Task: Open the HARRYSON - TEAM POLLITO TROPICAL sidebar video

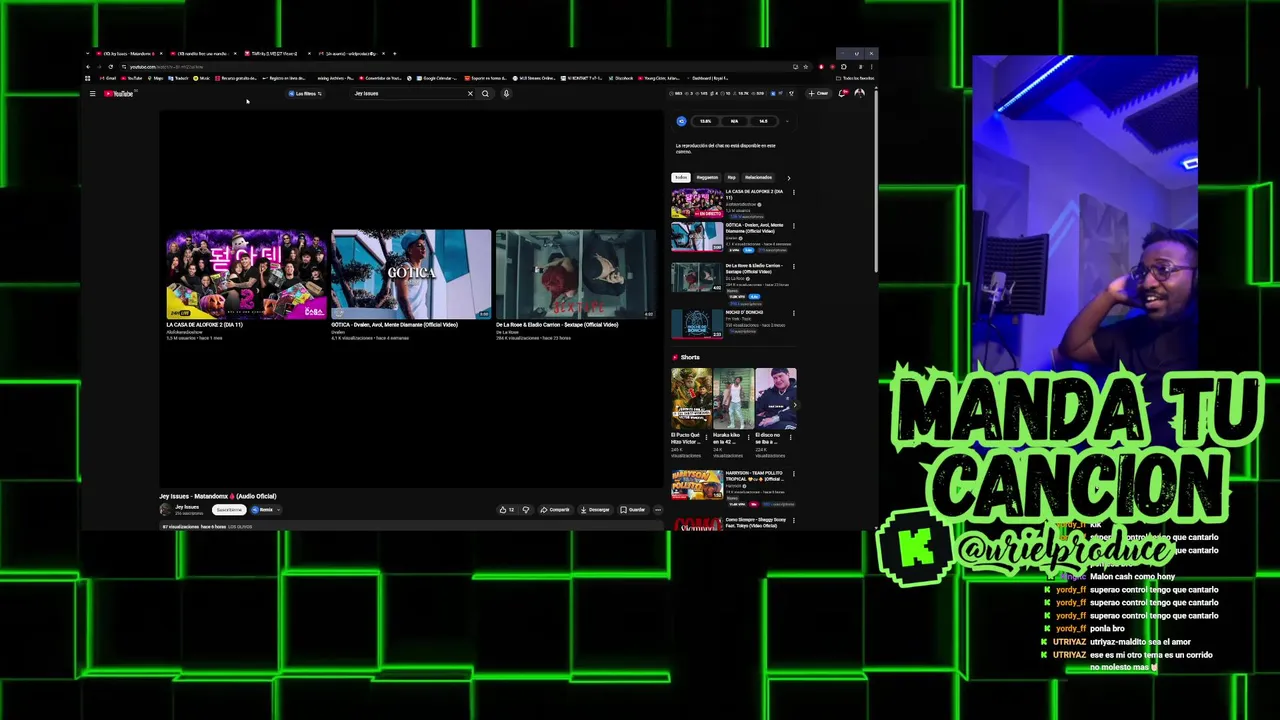Action: pyautogui.click(x=697, y=485)
